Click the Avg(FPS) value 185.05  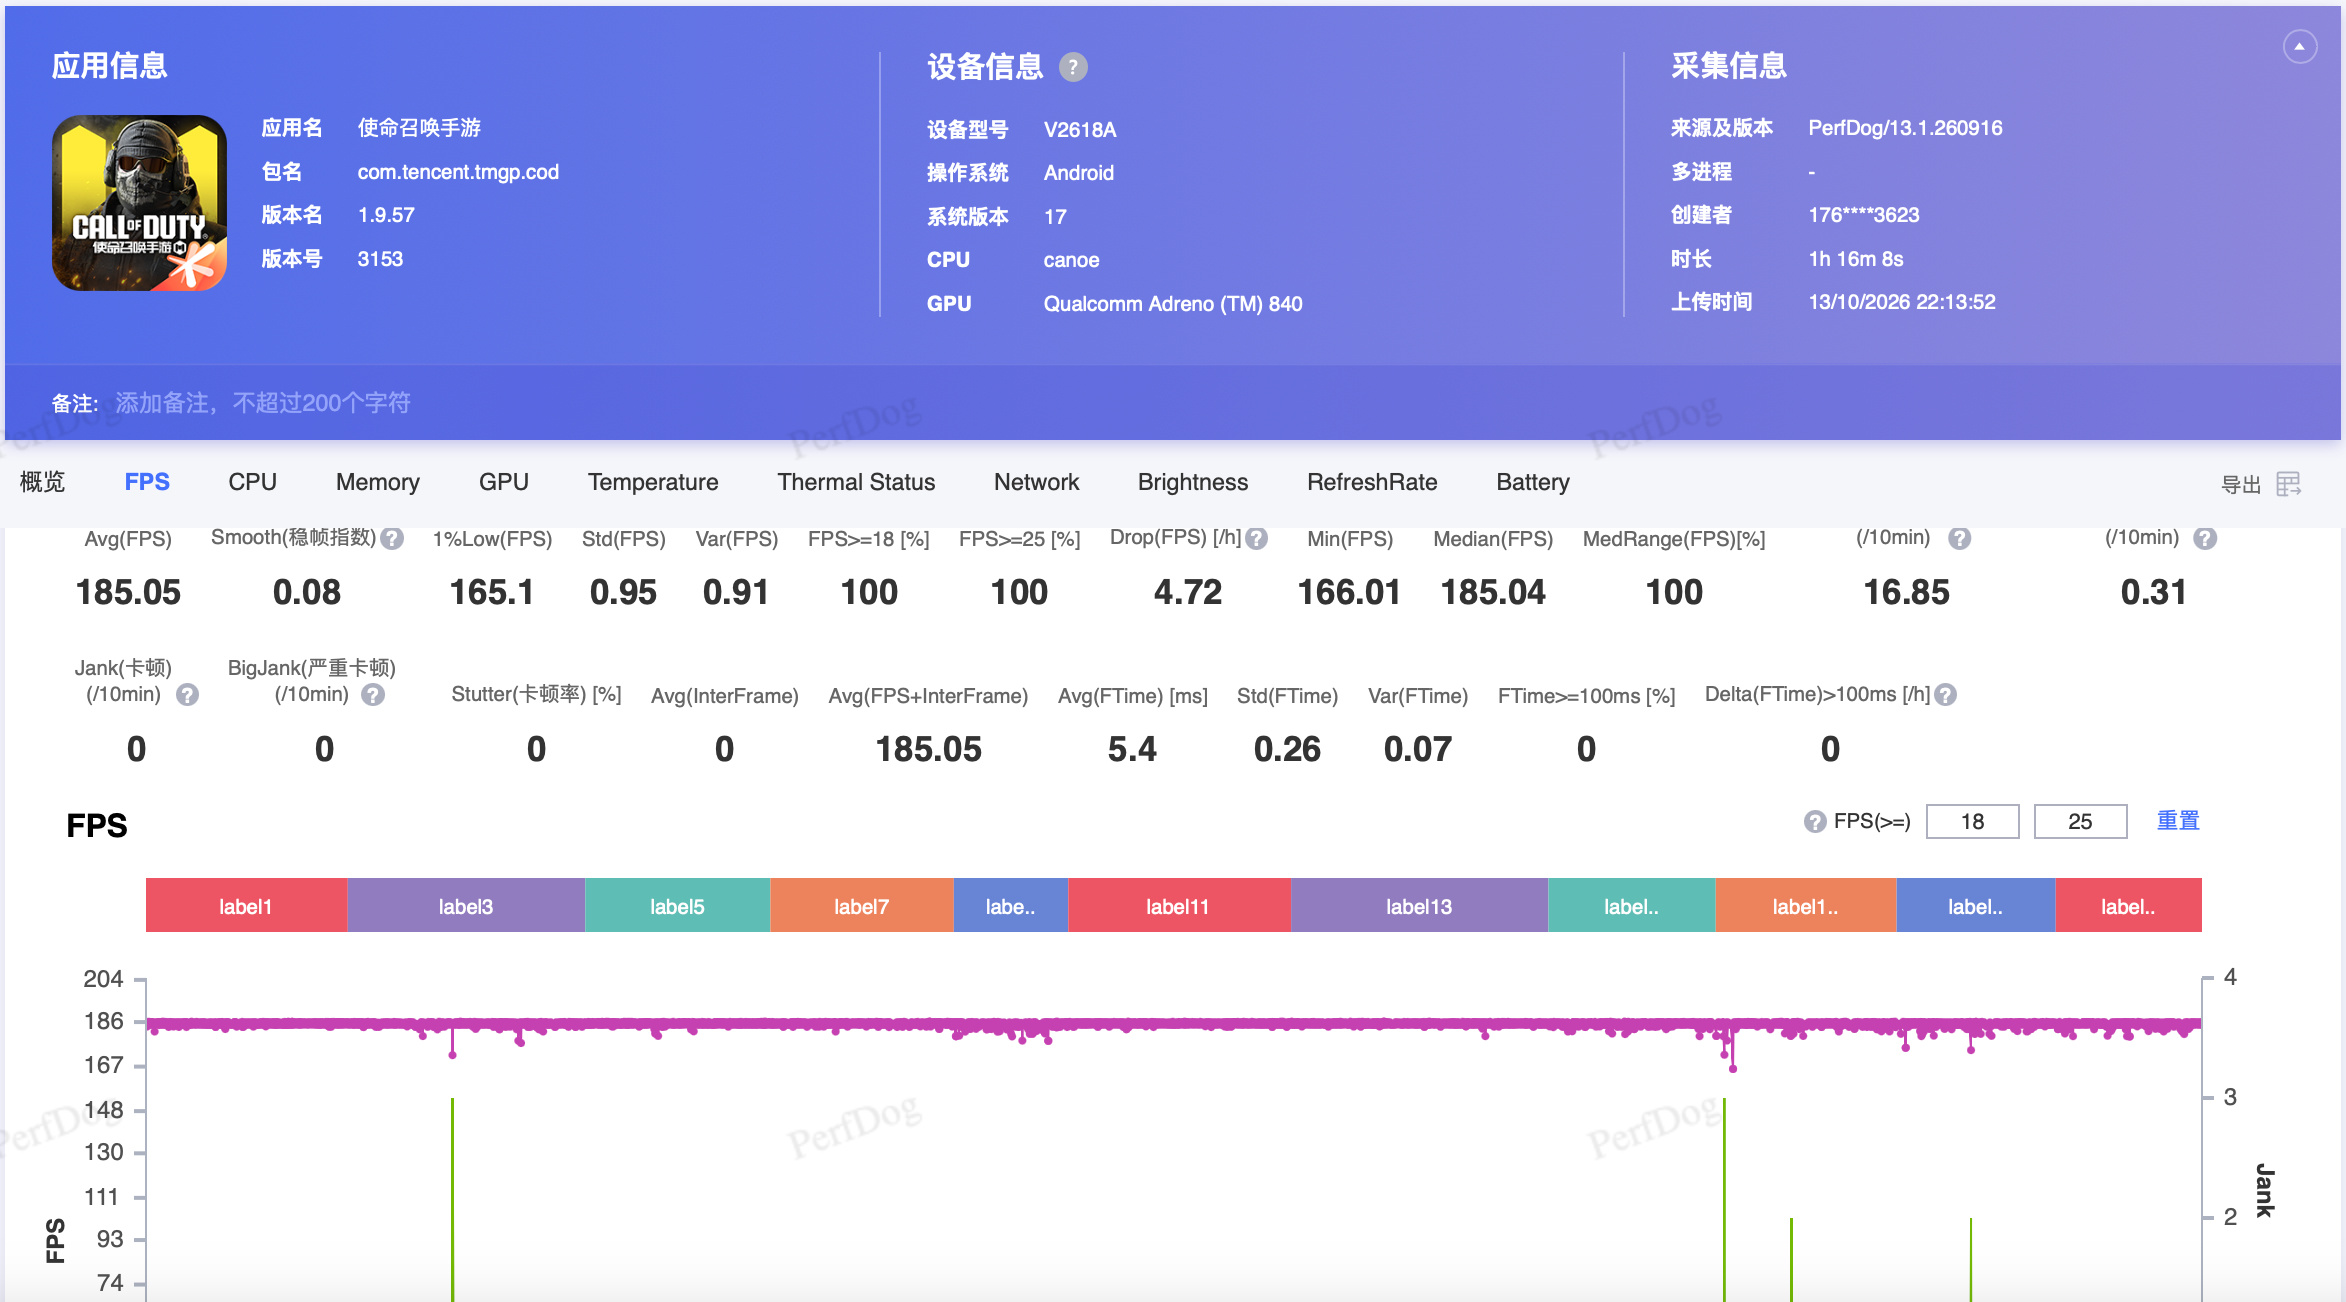pyautogui.click(x=128, y=592)
